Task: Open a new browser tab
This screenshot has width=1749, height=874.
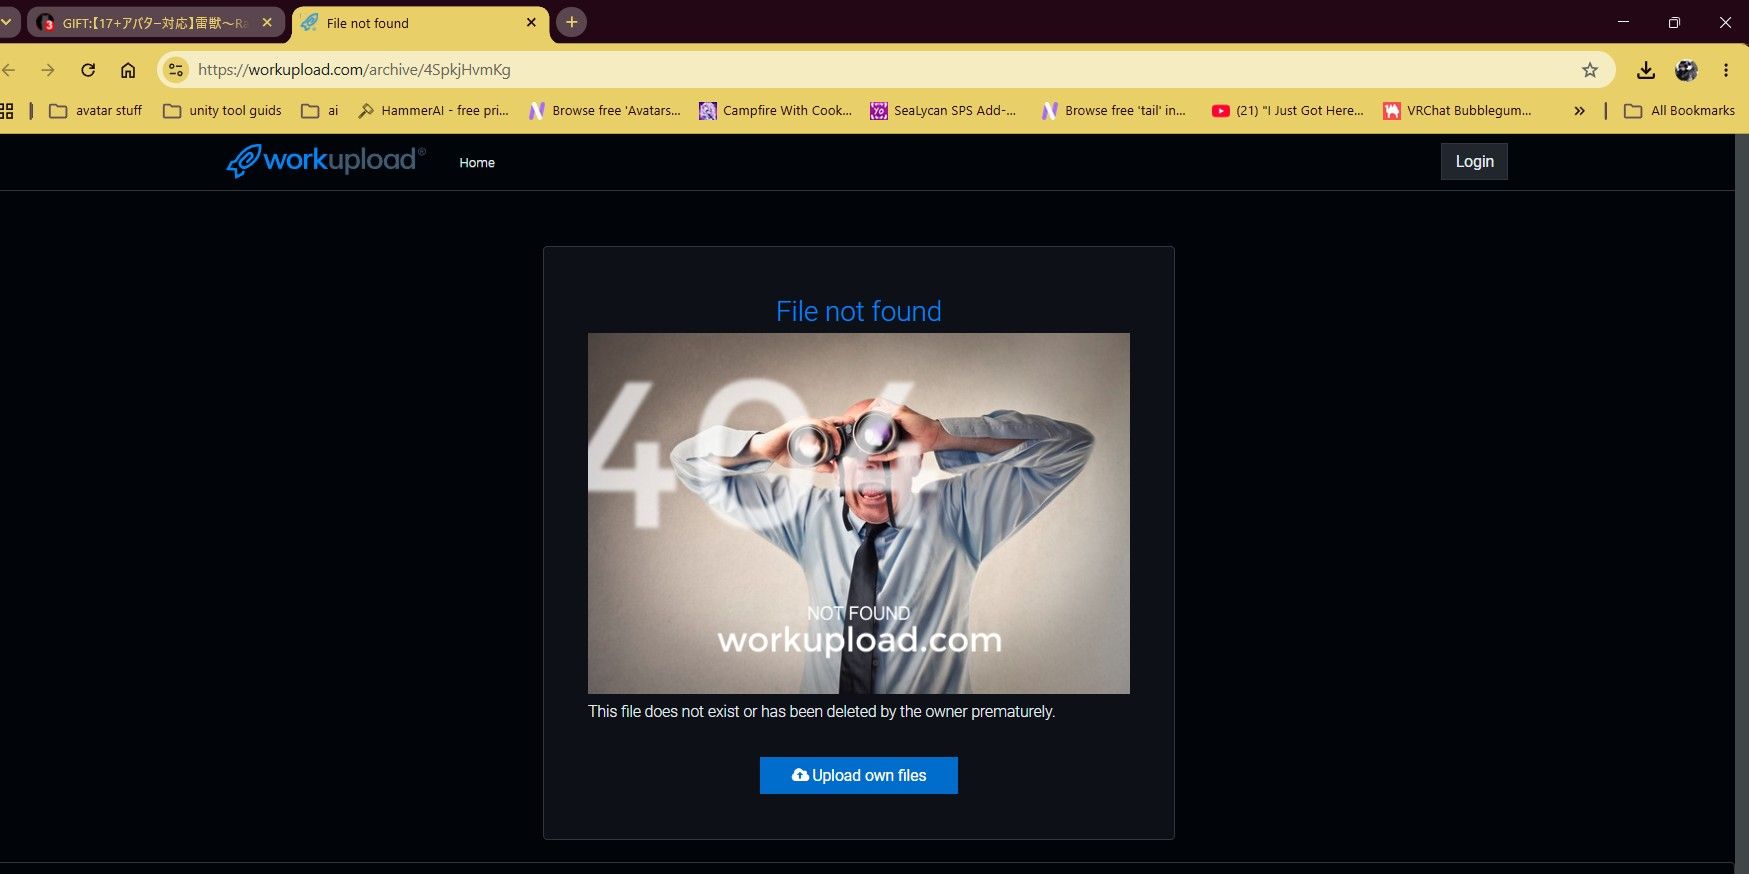Action: [571, 22]
